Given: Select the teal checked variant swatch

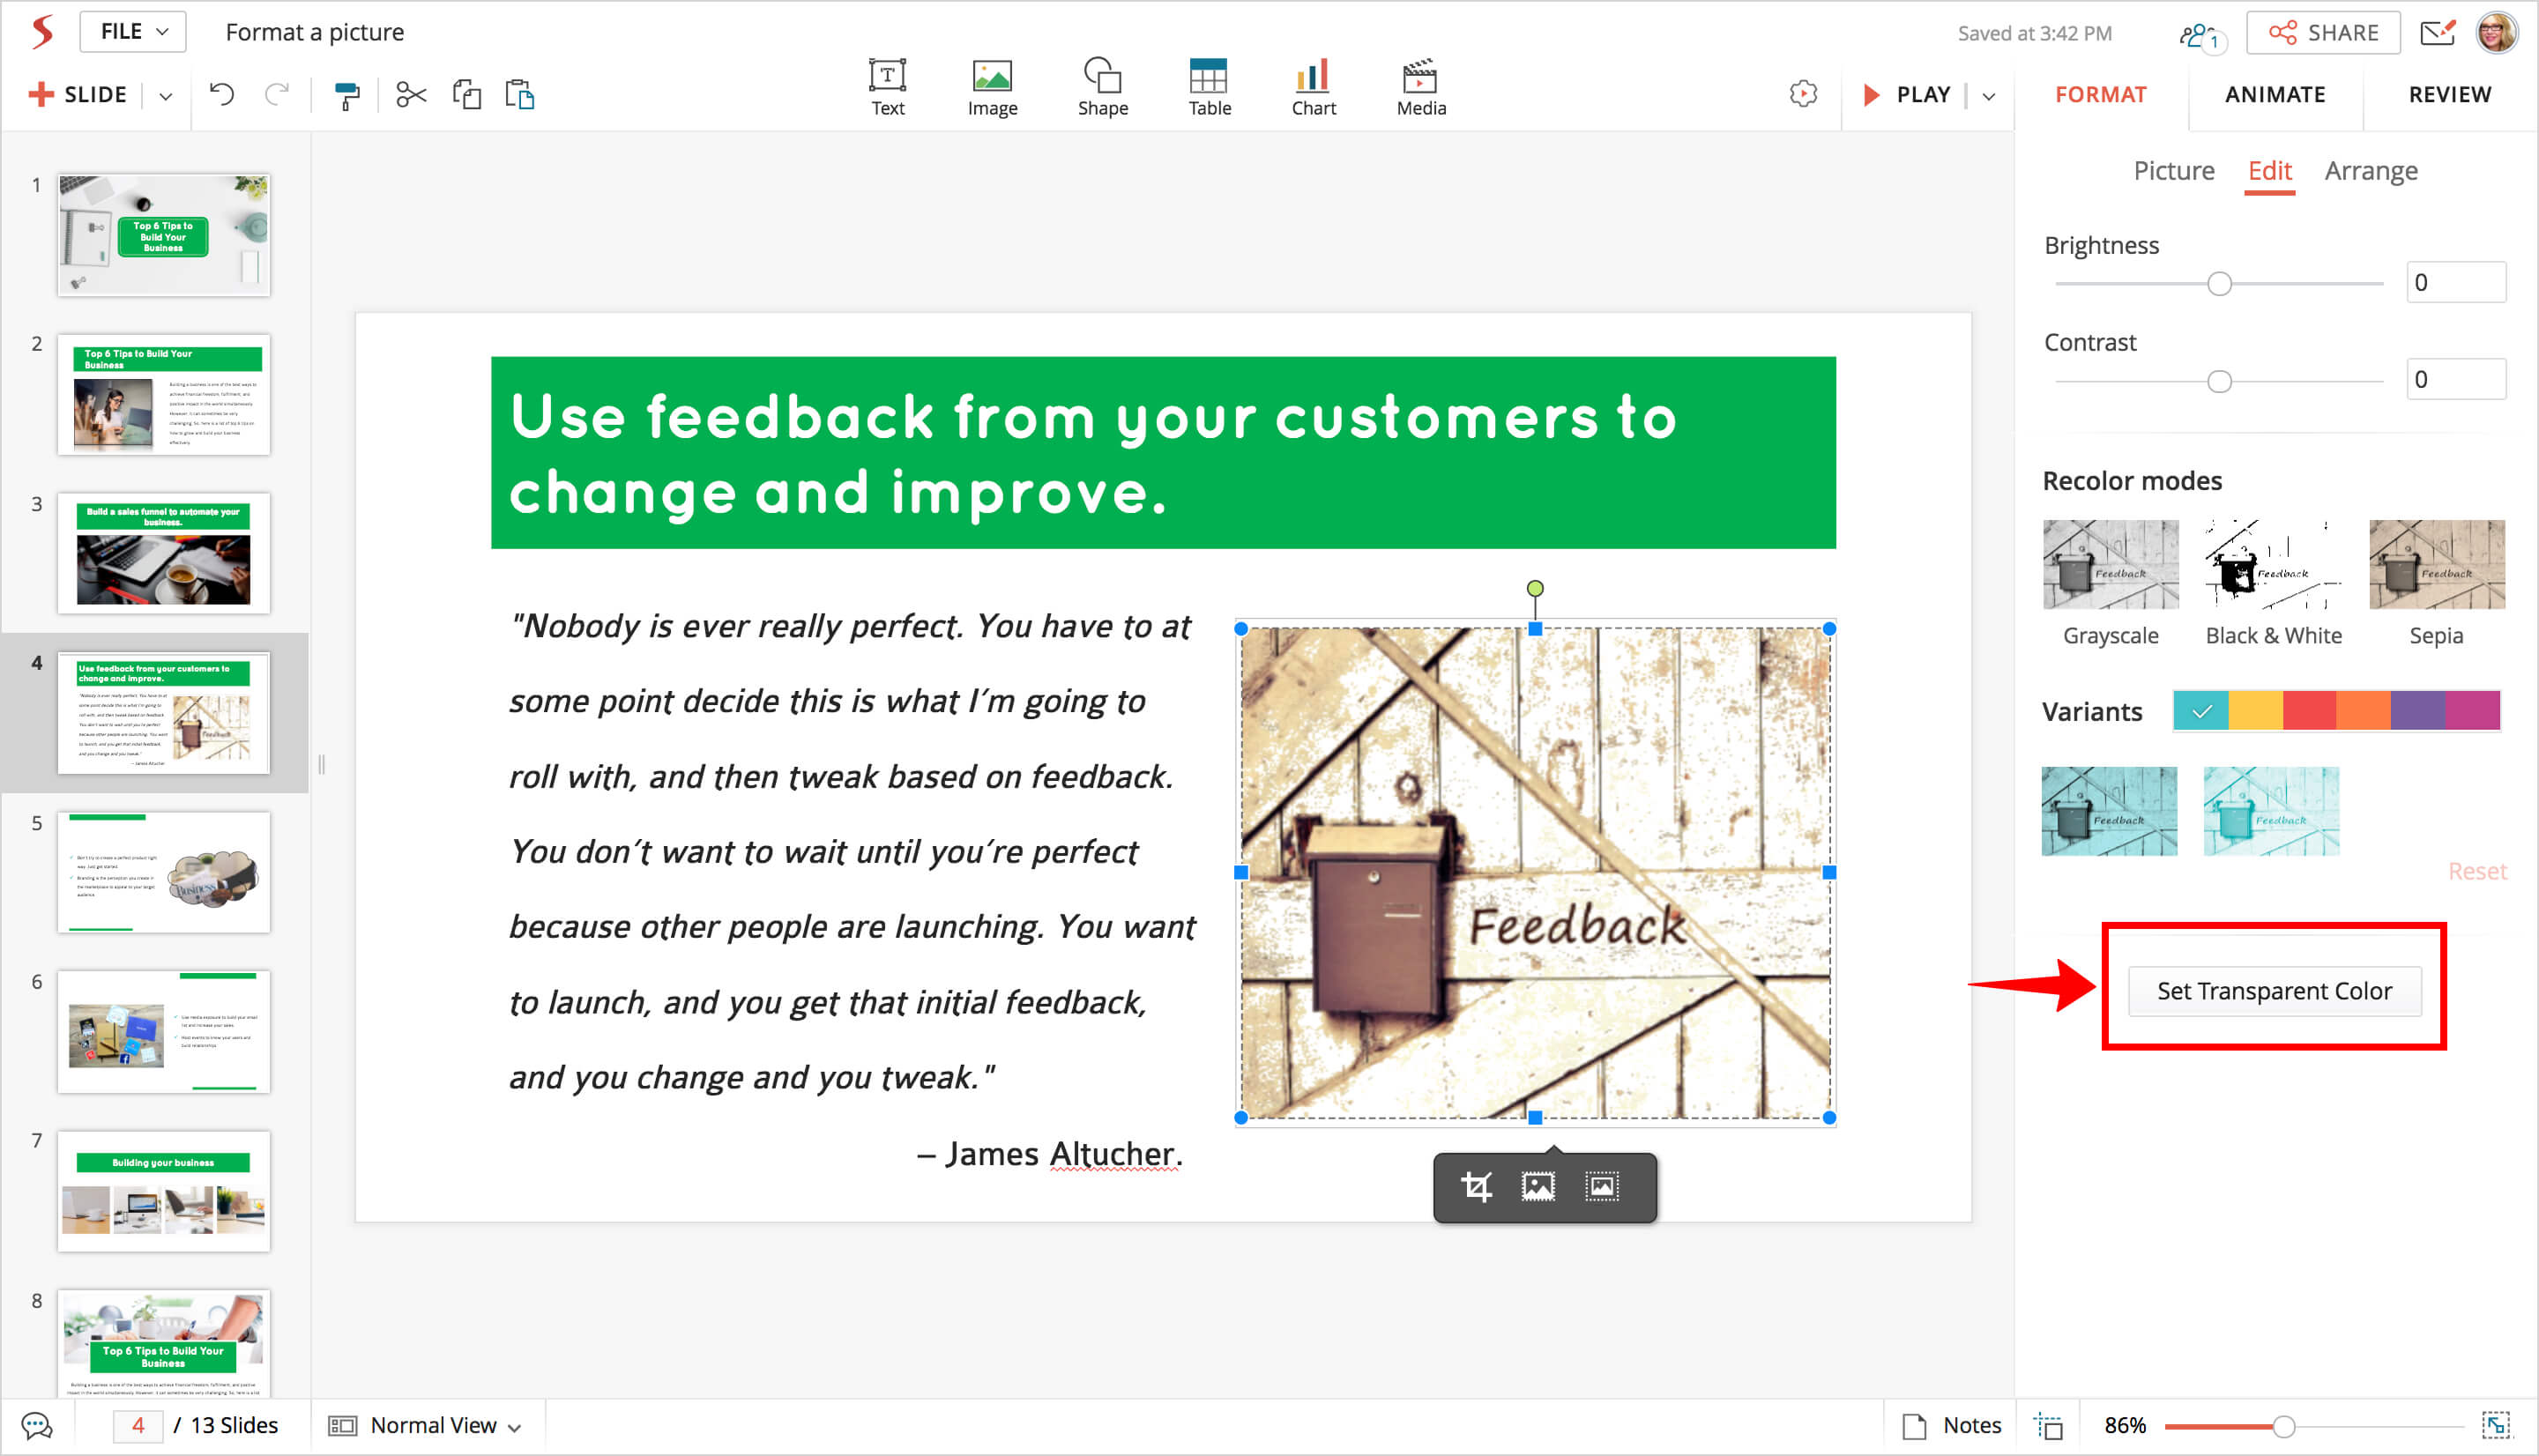Looking at the screenshot, I should click(2200, 711).
